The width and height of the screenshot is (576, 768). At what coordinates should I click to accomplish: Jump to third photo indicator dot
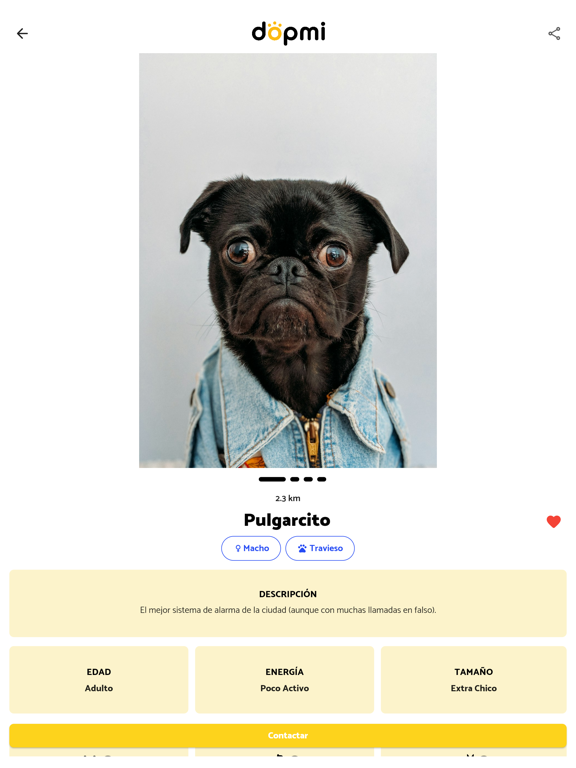[x=308, y=479]
